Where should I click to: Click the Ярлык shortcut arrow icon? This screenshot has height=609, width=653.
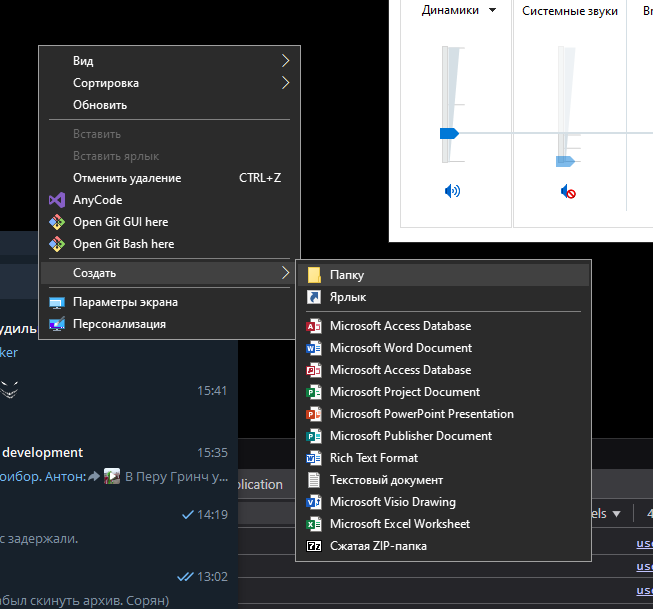314,297
